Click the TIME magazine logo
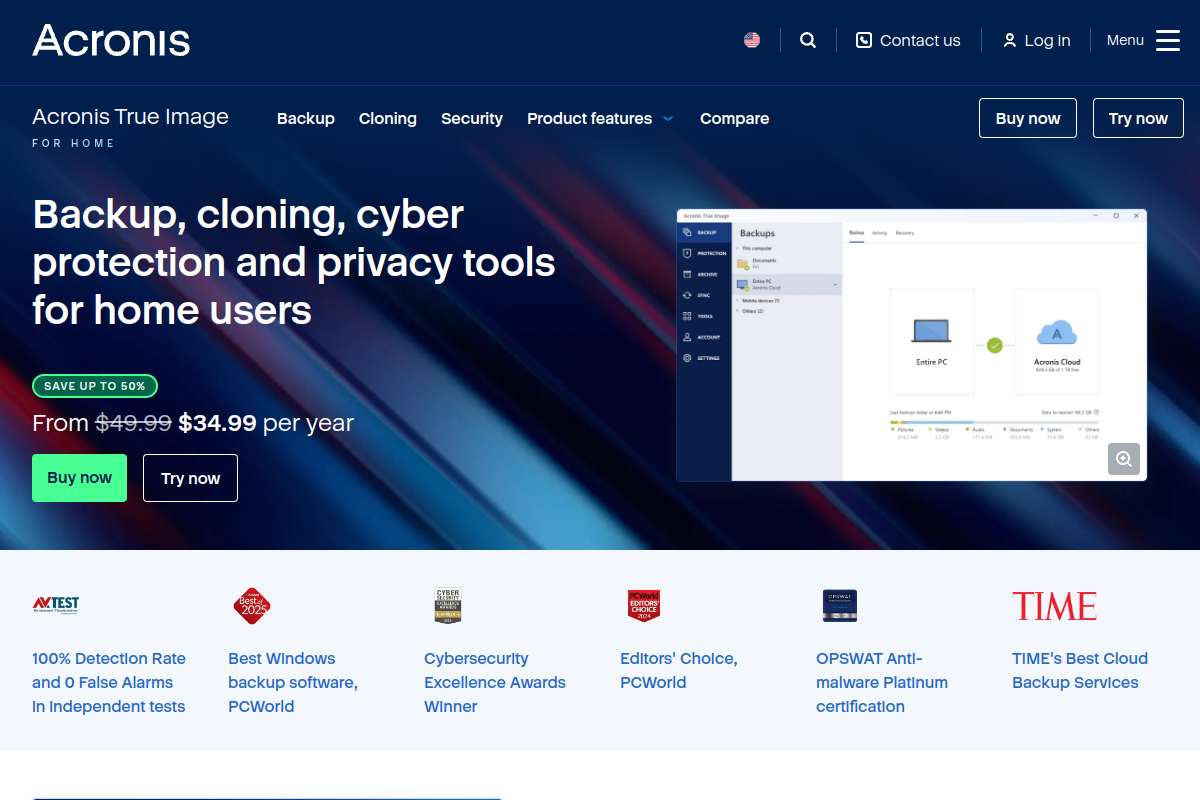This screenshot has width=1200, height=800. [1054, 606]
